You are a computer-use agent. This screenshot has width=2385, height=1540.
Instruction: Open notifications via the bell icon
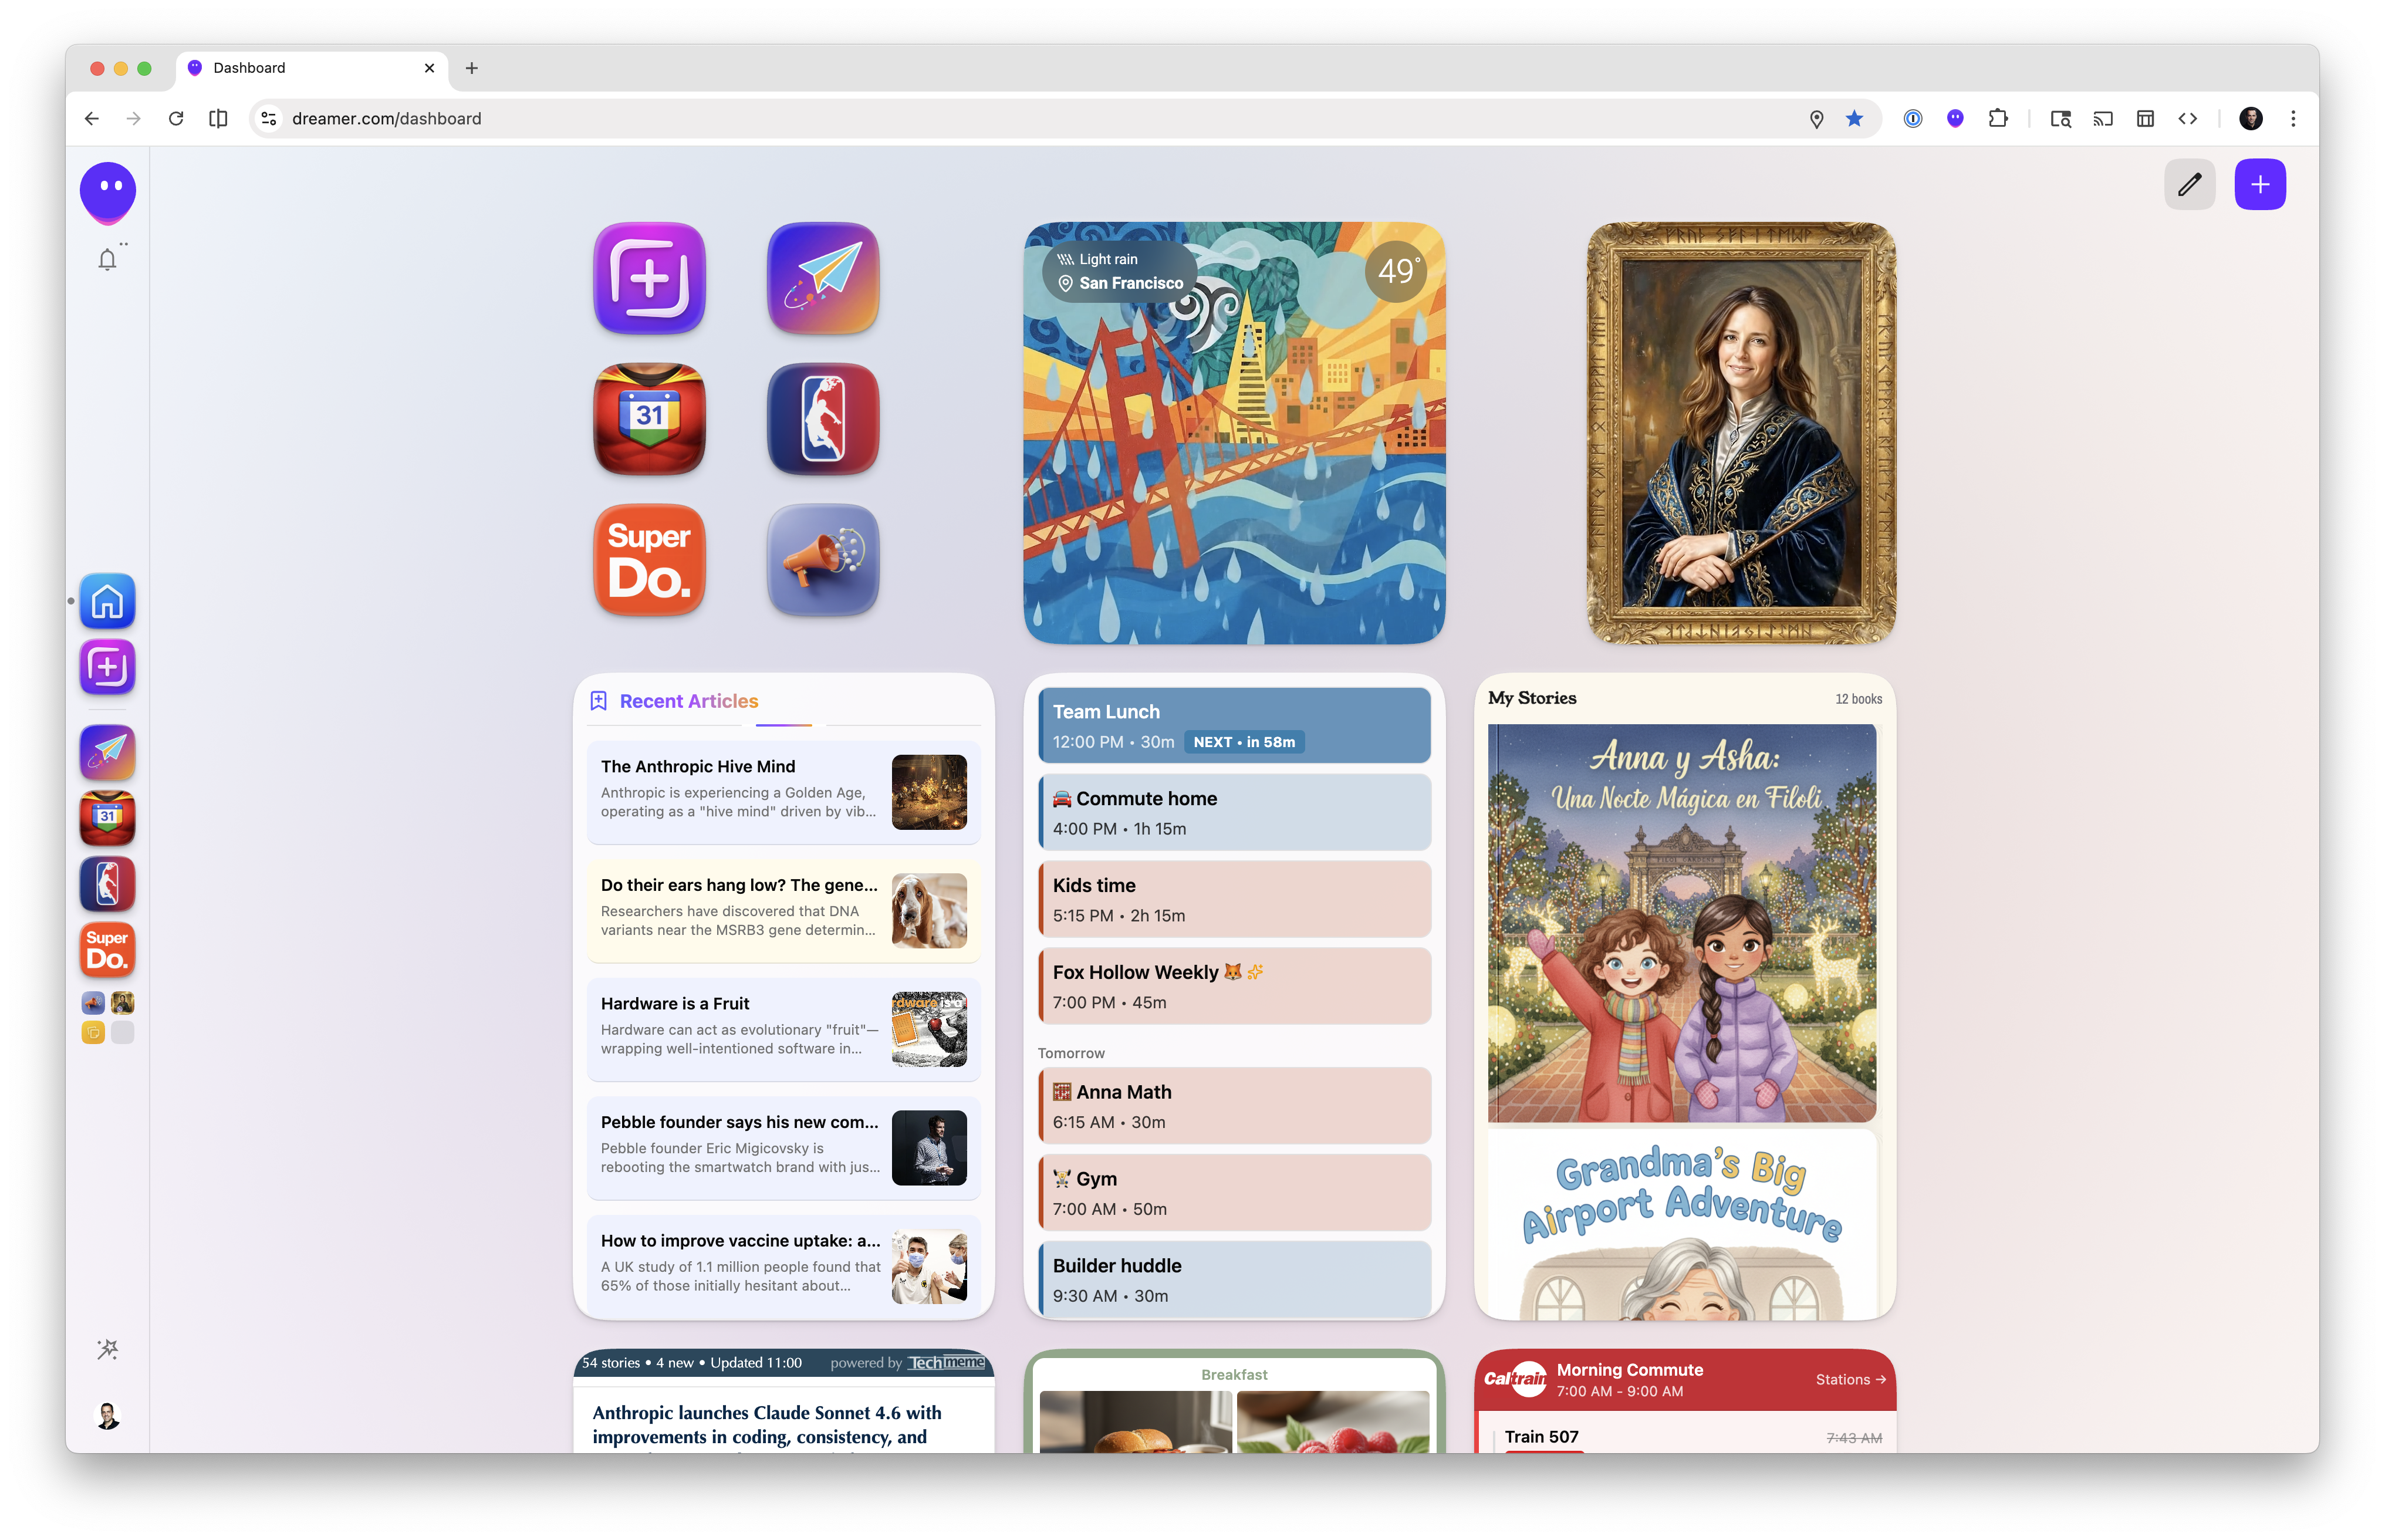107,259
